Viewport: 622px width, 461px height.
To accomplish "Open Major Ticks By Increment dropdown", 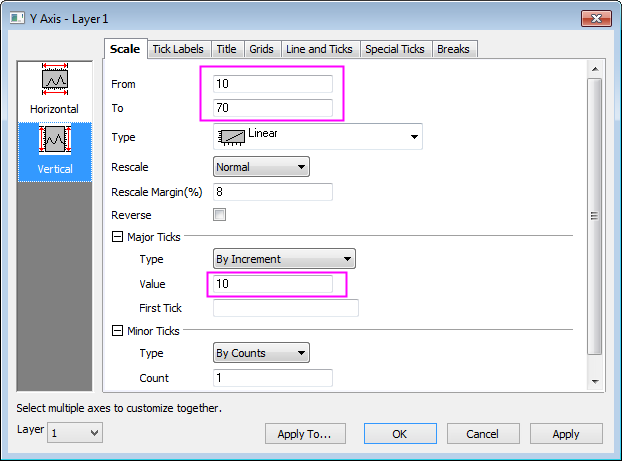I will pyautogui.click(x=285, y=259).
